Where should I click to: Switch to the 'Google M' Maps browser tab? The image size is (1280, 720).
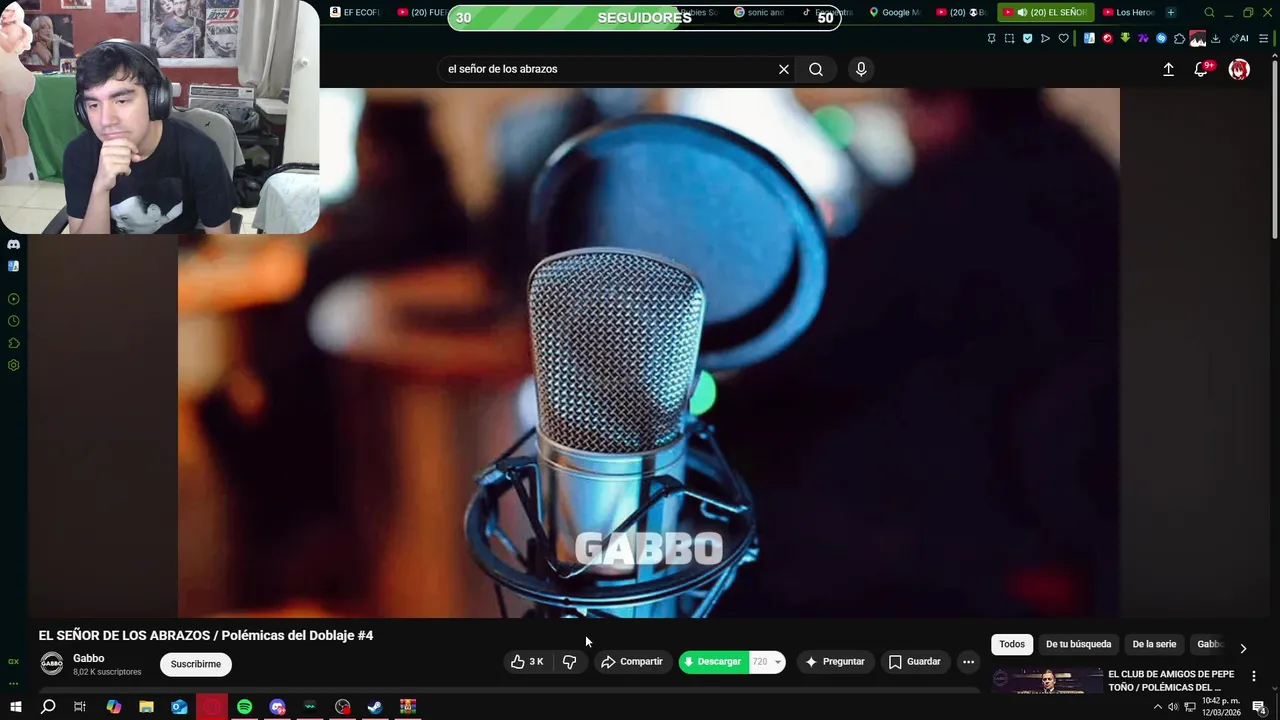coord(893,12)
